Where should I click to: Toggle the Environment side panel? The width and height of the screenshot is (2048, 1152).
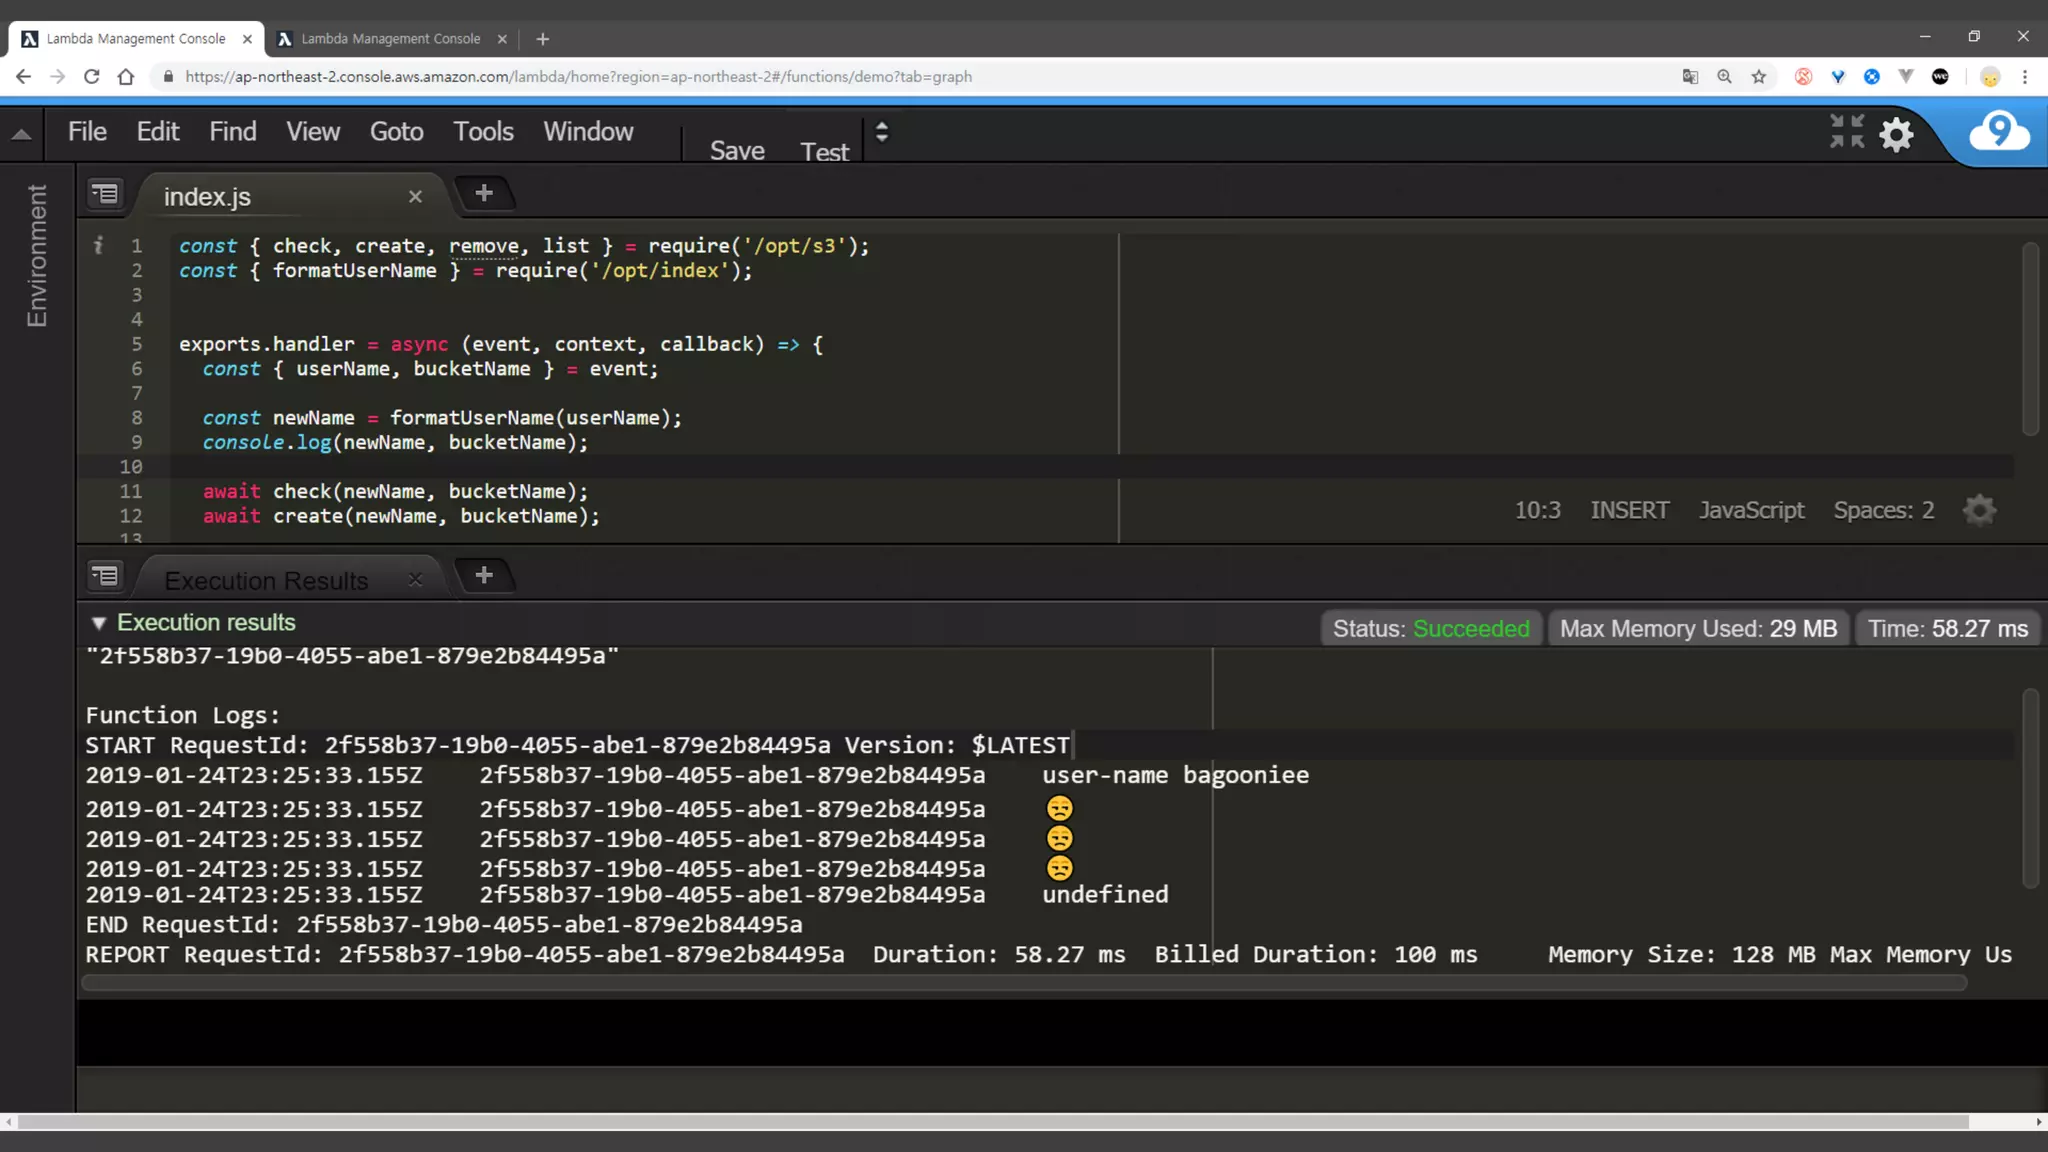click(37, 256)
